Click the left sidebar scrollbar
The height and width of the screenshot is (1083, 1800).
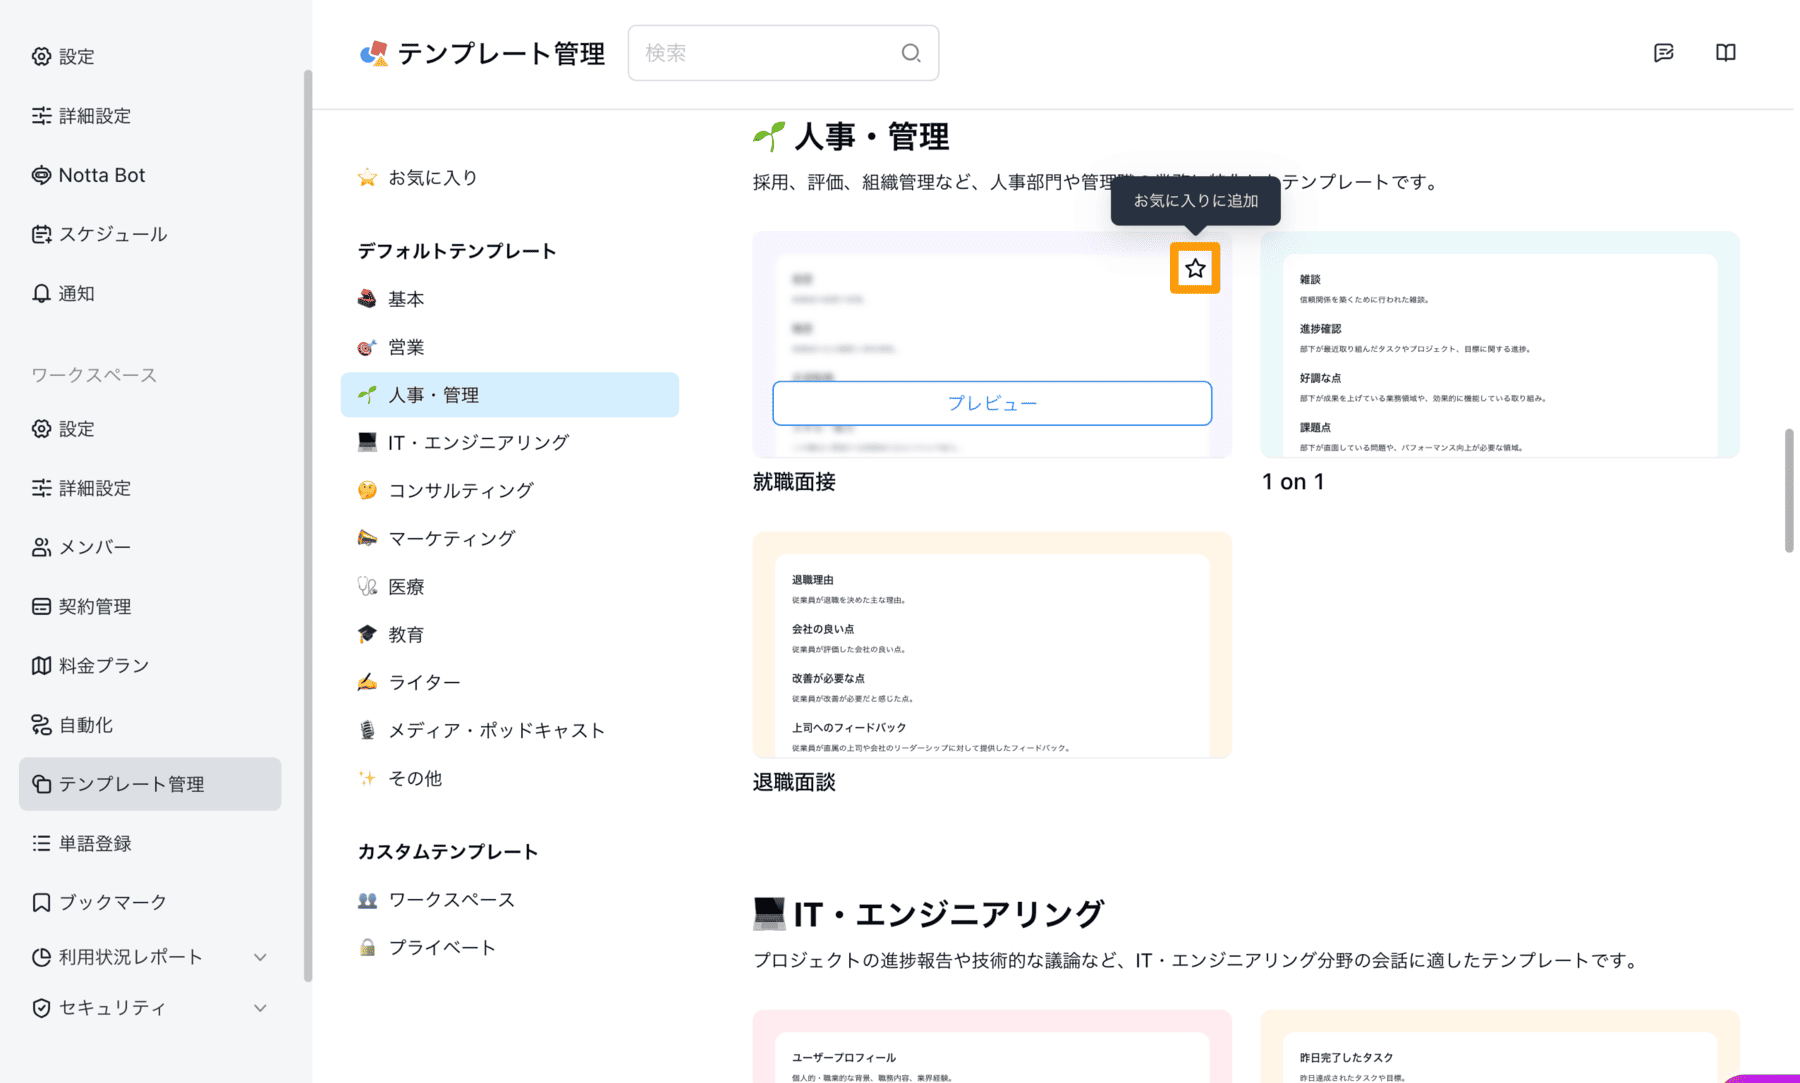[307, 525]
